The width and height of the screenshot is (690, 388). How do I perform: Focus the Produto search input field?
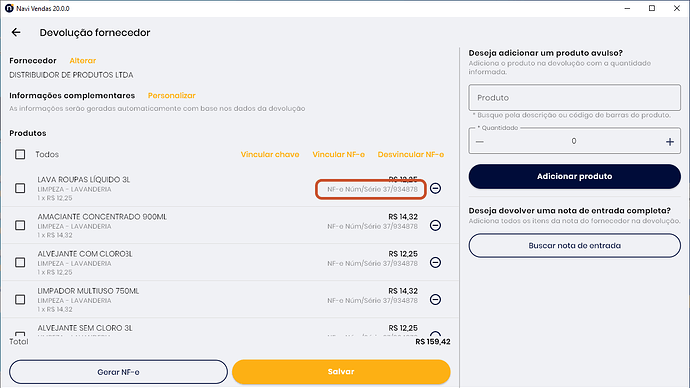point(574,98)
